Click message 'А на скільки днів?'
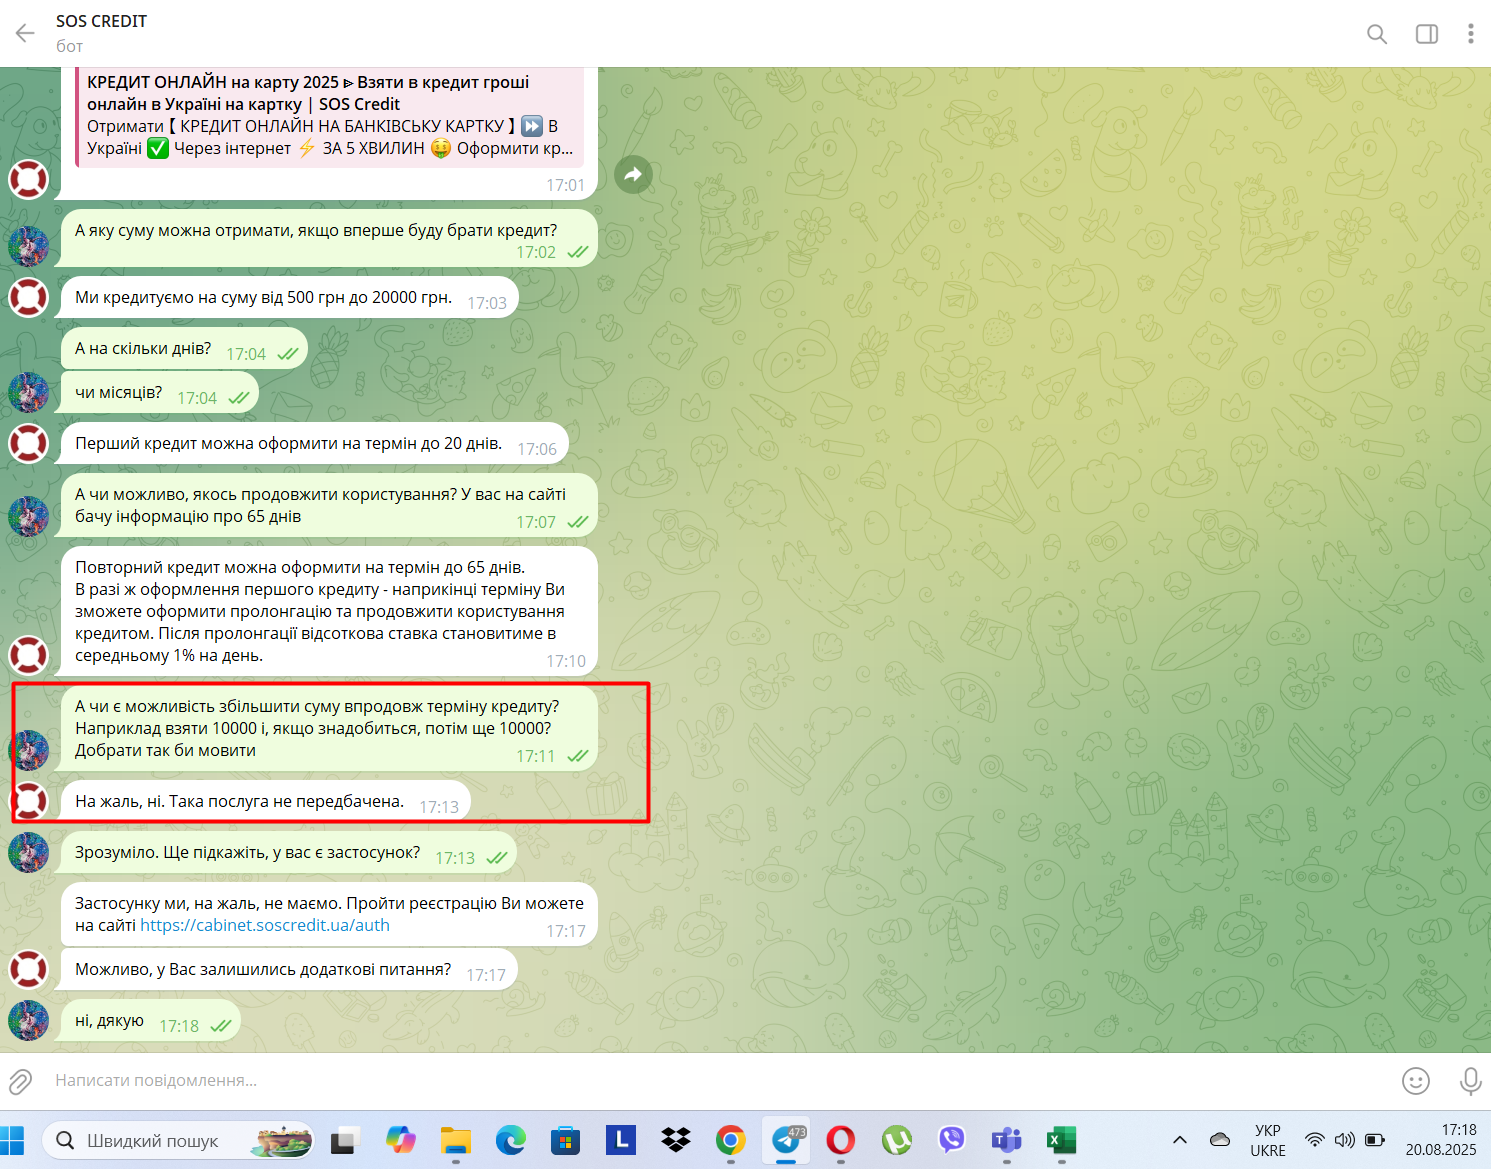1491x1169 pixels. pyautogui.click(x=184, y=349)
